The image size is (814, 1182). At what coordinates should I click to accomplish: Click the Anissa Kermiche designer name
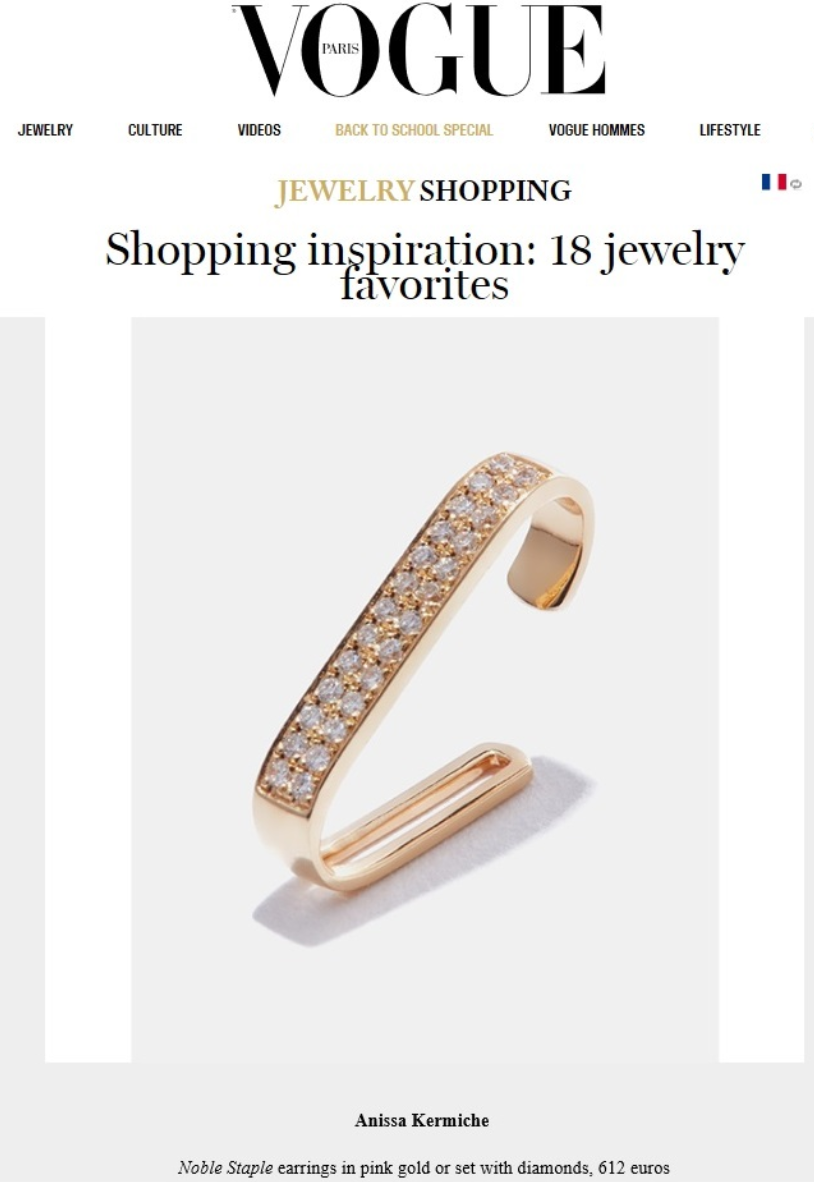pyautogui.click(x=422, y=1120)
